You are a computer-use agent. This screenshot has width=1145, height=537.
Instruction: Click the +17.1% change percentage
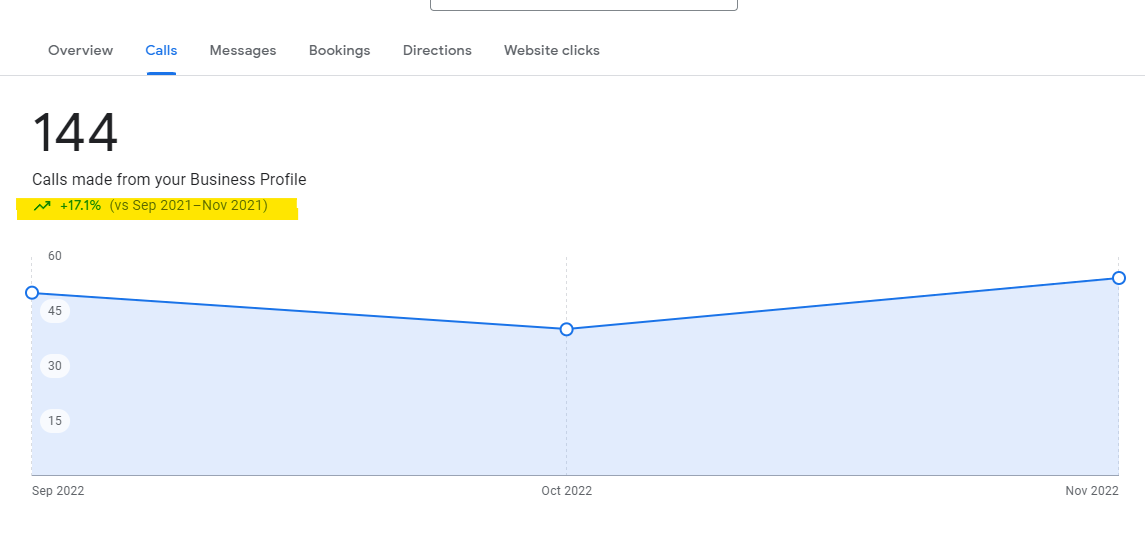coord(80,206)
